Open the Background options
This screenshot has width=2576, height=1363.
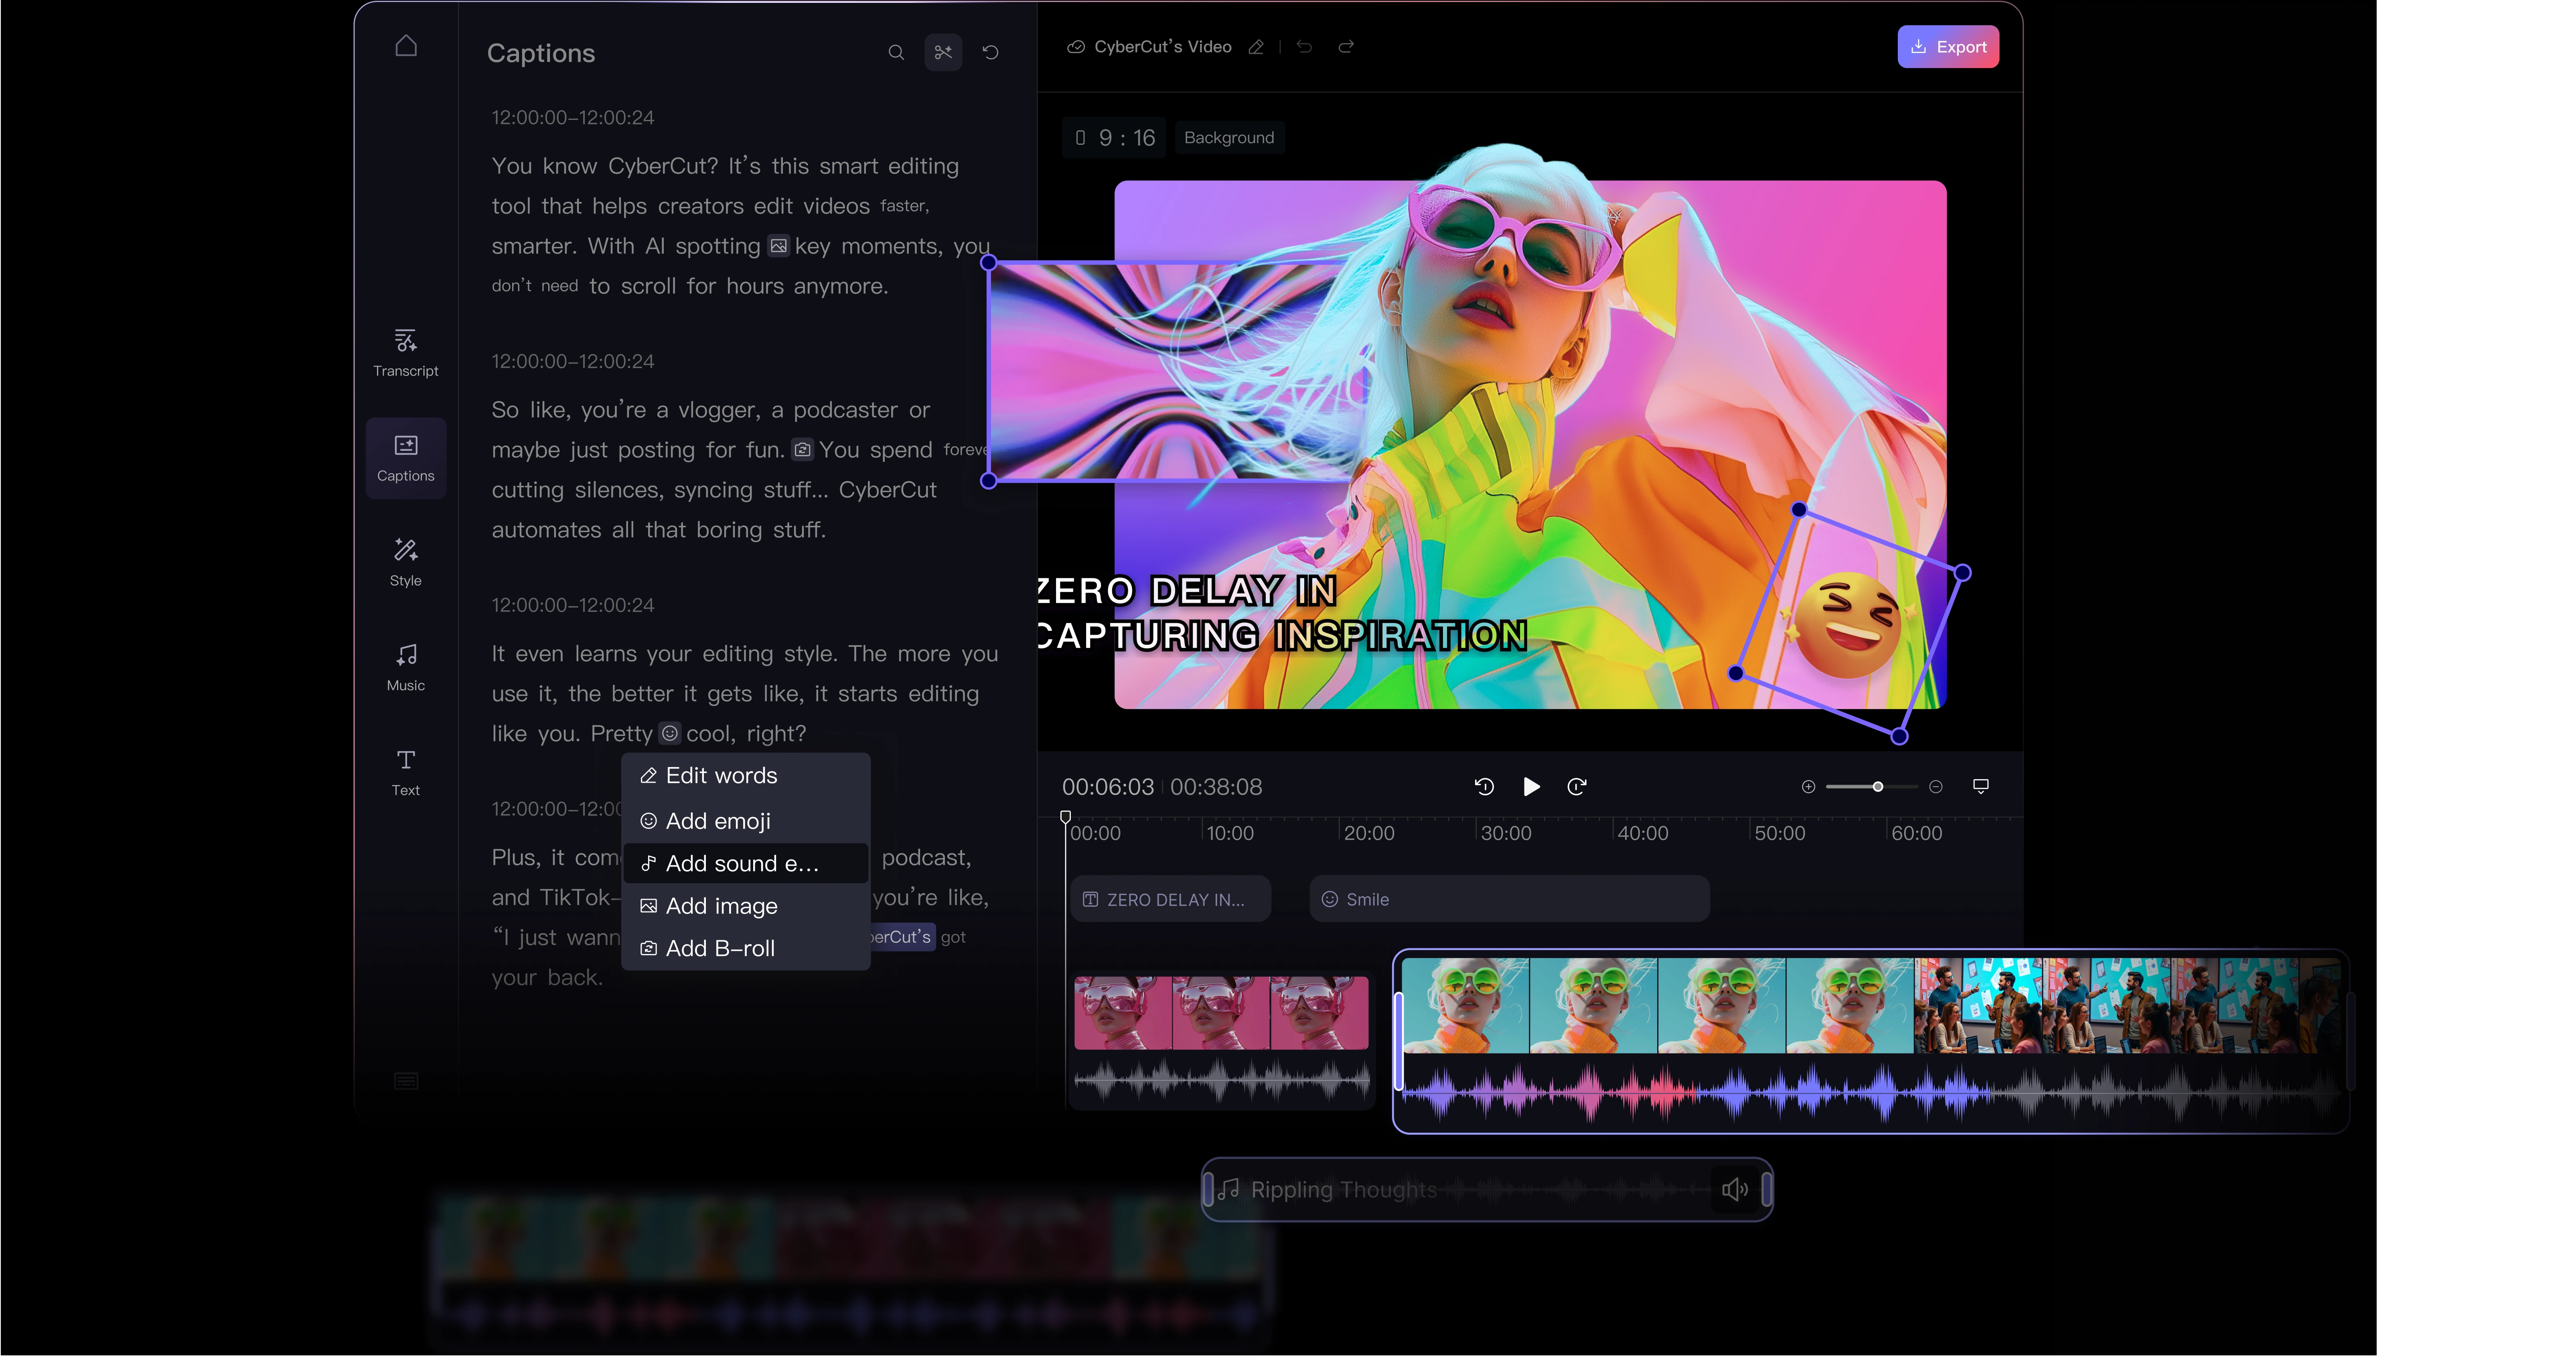click(1228, 138)
